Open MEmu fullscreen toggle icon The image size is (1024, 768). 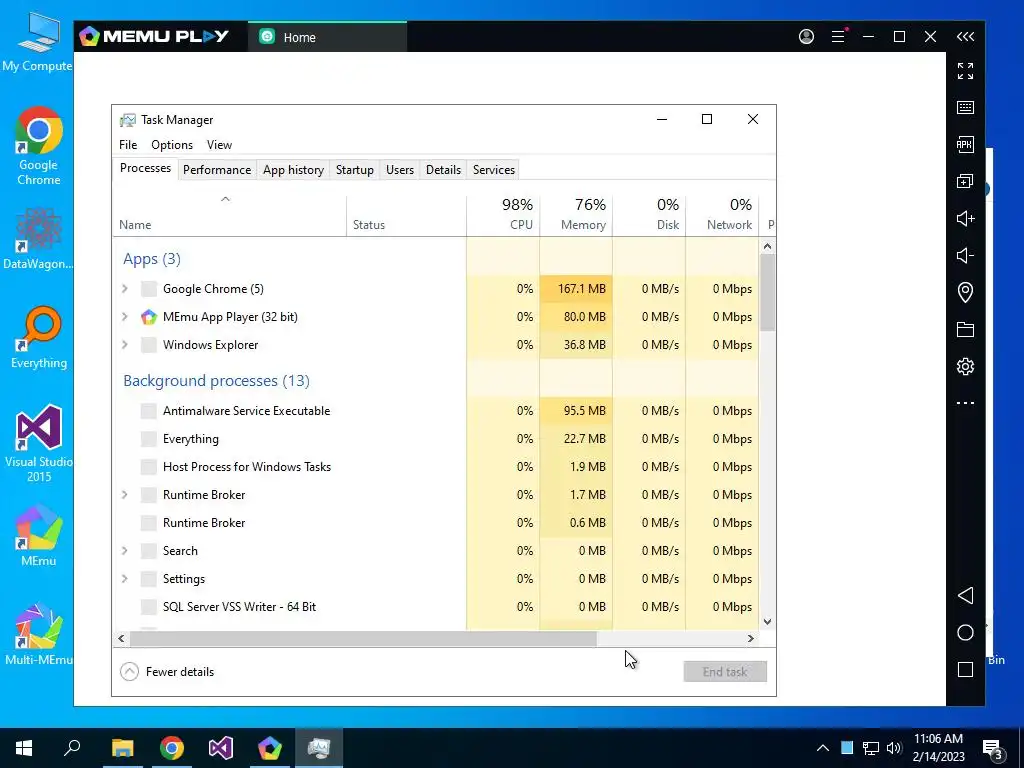(965, 71)
